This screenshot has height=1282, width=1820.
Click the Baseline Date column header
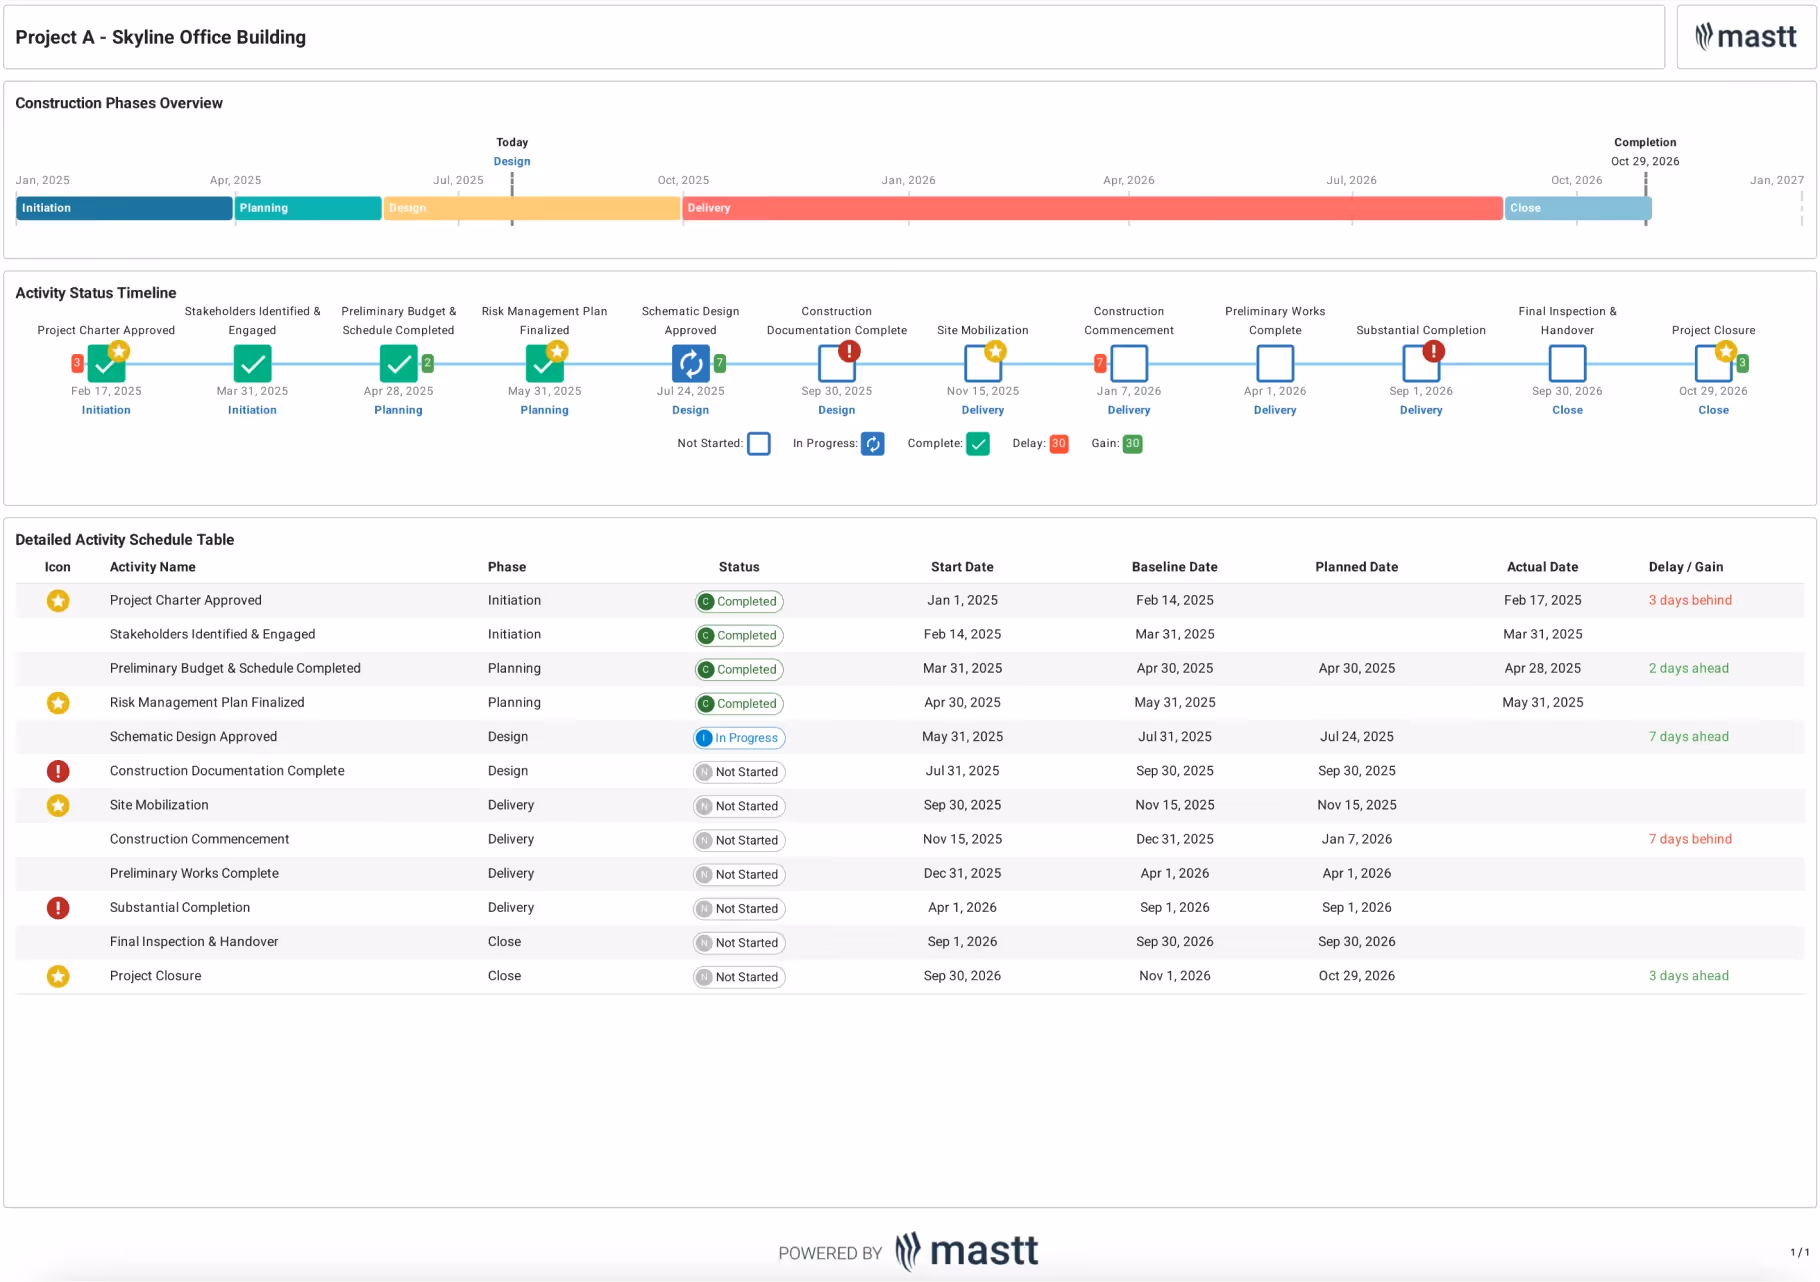(x=1175, y=567)
